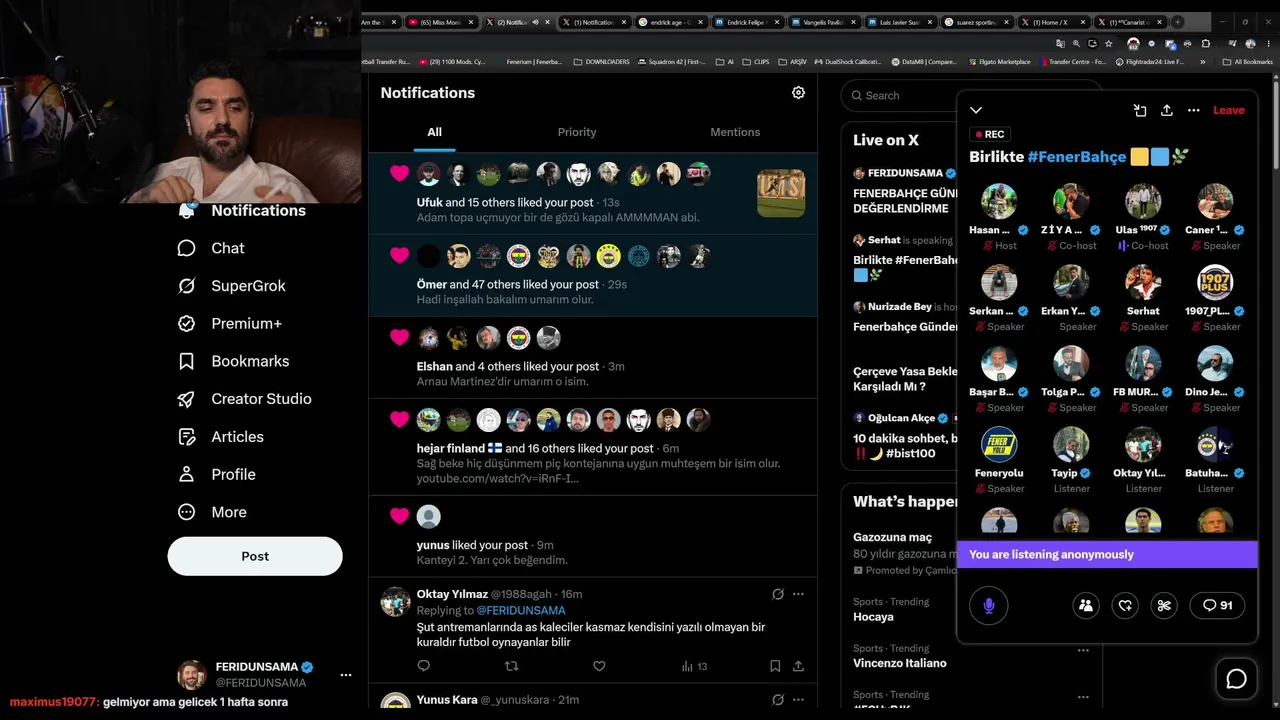Click the #FenerBahçe hashtag in Space title
1280x720 pixels.
[1076, 157]
